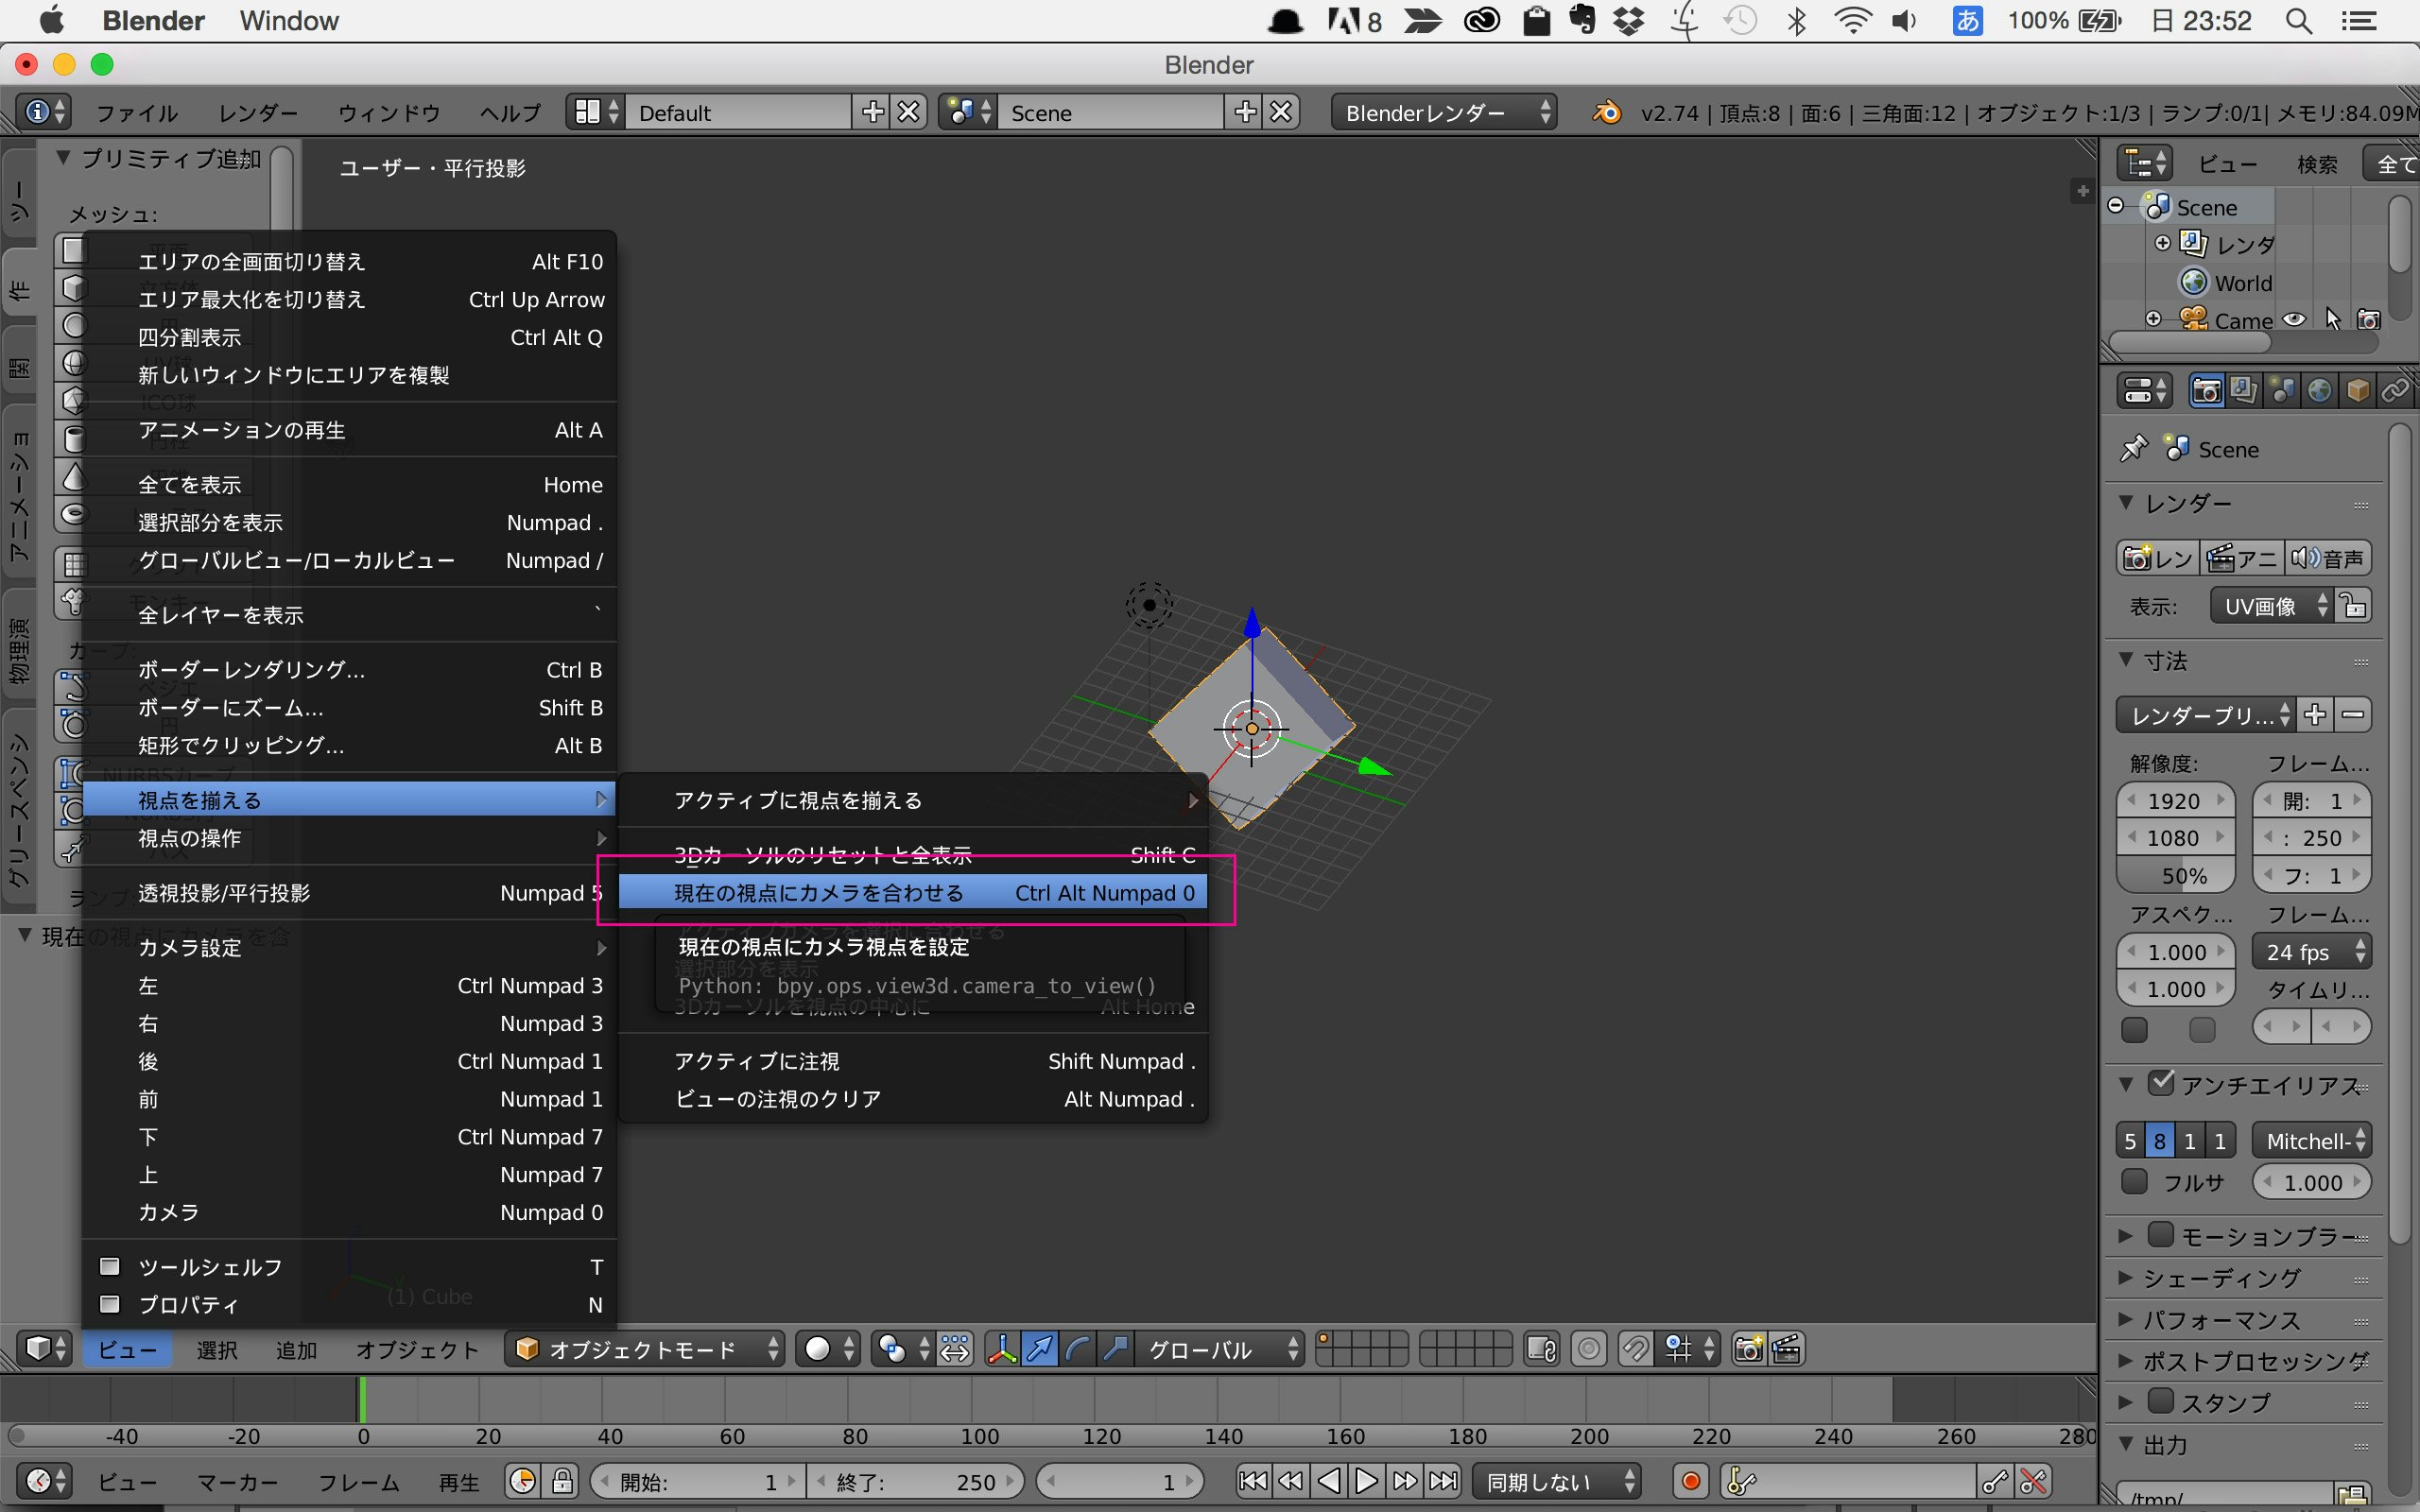Viewport: 2420px width, 1512px height.
Task: Select the translate manipulator arrow icon
Action: [1040, 1349]
